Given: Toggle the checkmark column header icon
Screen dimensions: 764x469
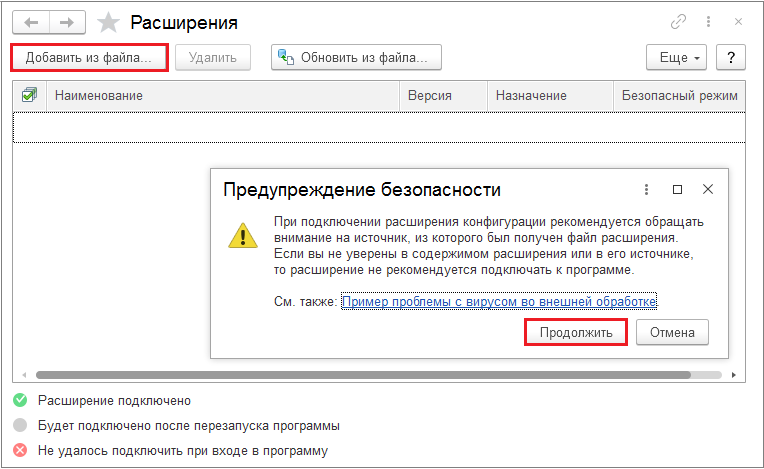Looking at the screenshot, I should (x=29, y=95).
